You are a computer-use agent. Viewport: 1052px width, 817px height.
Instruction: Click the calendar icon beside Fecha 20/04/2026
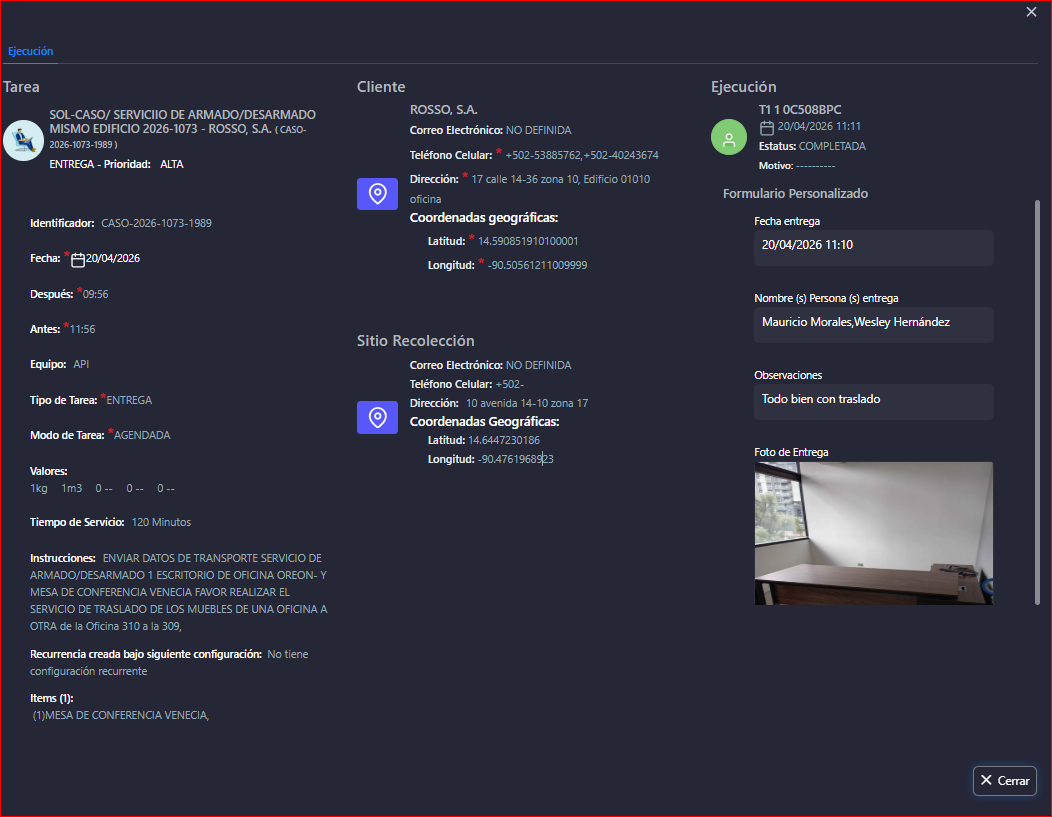(78, 259)
